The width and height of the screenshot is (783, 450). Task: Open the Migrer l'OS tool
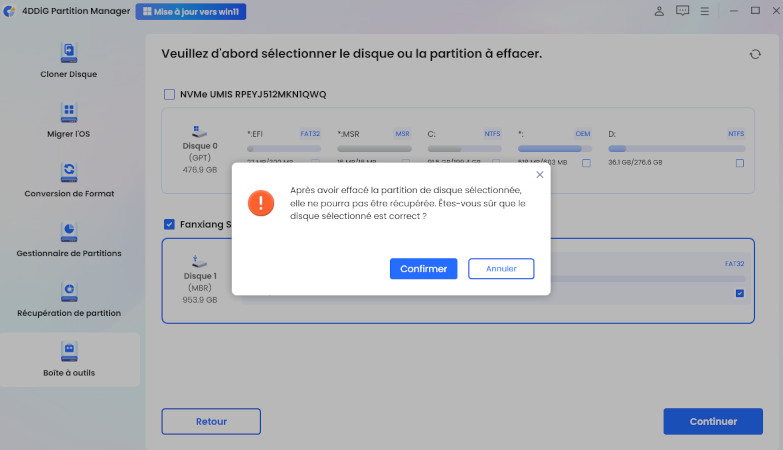[69, 120]
